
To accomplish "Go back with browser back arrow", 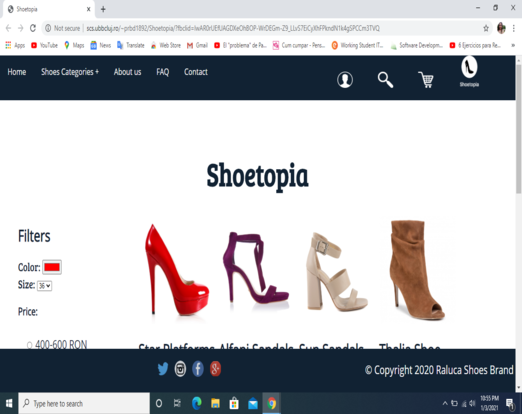I will pyautogui.click(x=8, y=28).
